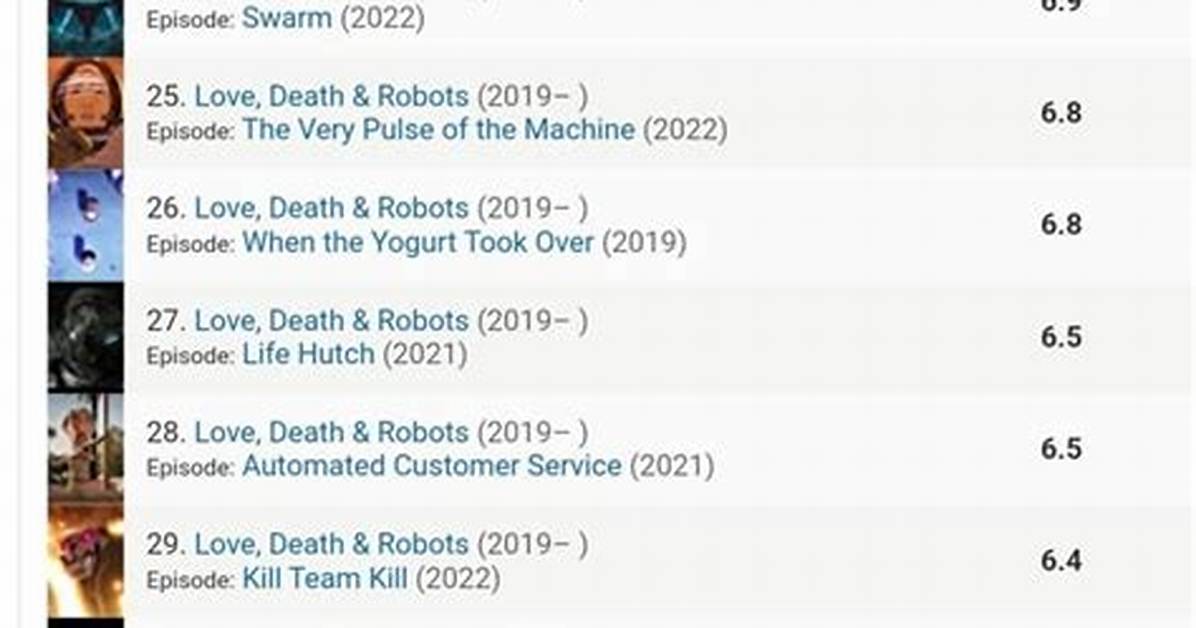Screen dimensions: 1196x628
Task: Click the Kill Team Kill thumbnail
Action: pyautogui.click(x=85, y=561)
